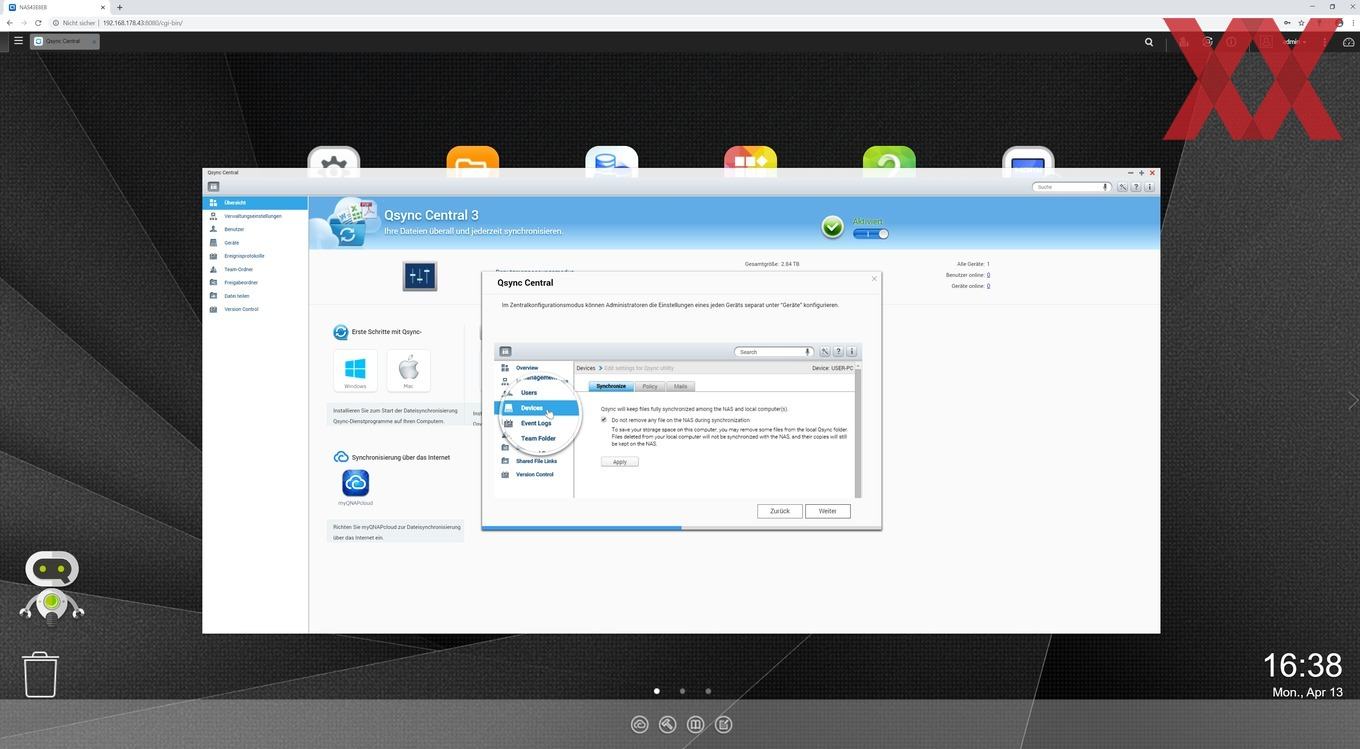The image size is (1360, 749).
Task: Click the browser reload button
Action: [39, 22]
